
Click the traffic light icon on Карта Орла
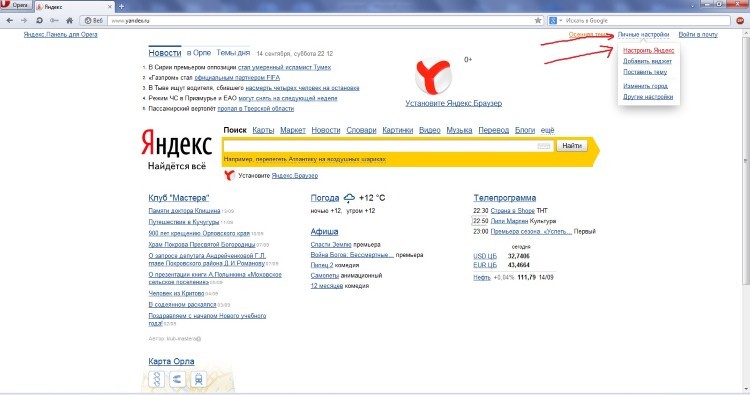(157, 379)
